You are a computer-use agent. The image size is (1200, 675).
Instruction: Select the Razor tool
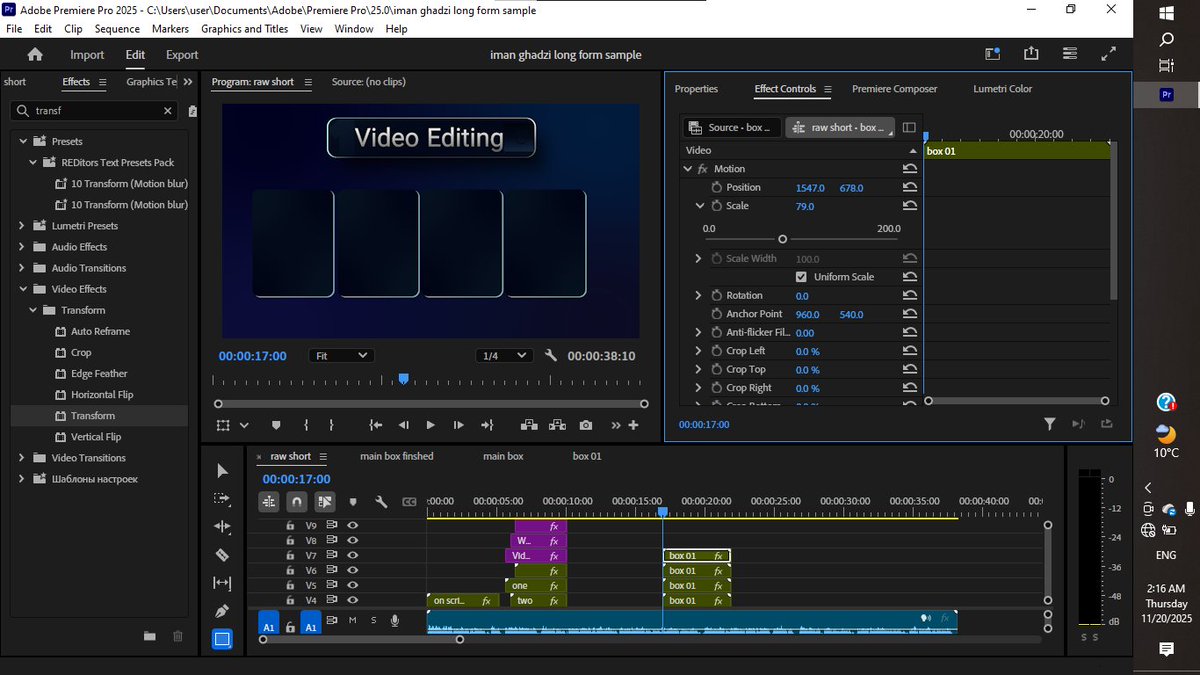tap(222, 555)
